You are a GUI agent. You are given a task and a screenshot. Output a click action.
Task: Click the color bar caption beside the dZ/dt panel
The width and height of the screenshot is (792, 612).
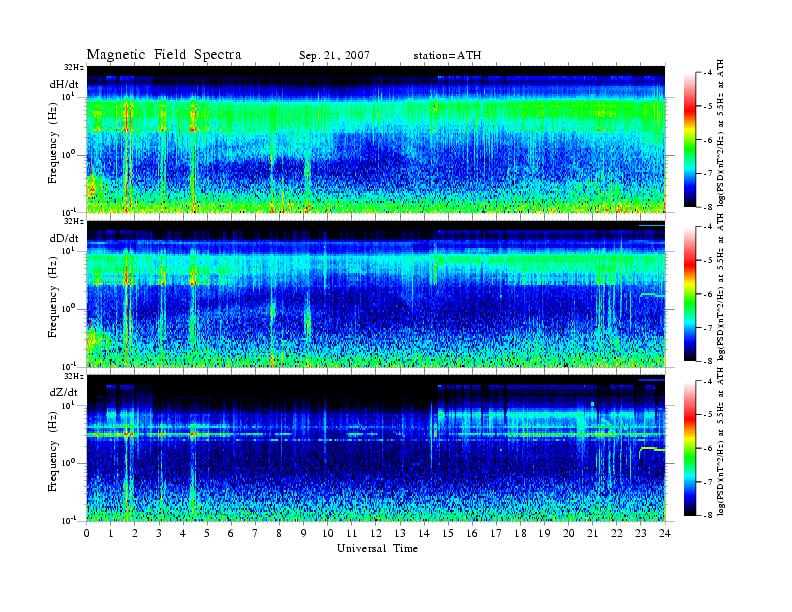pyautogui.click(x=721, y=442)
